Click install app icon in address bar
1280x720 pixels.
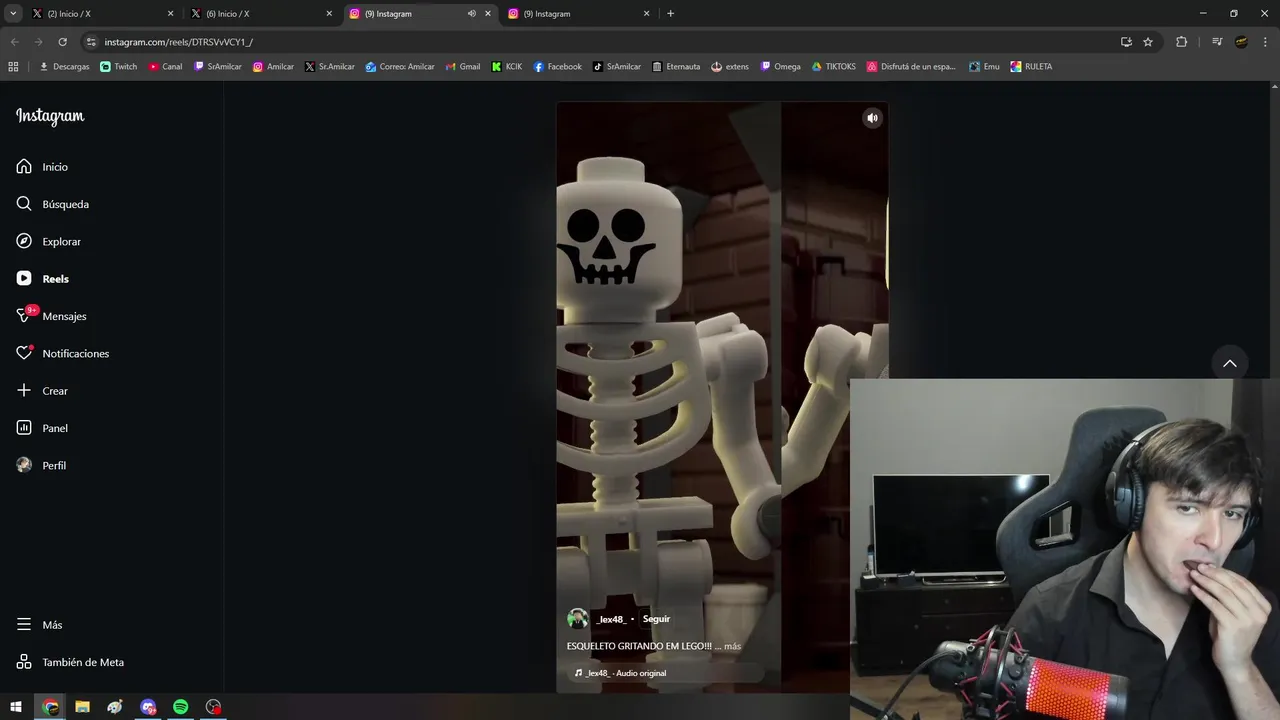coord(1126,42)
